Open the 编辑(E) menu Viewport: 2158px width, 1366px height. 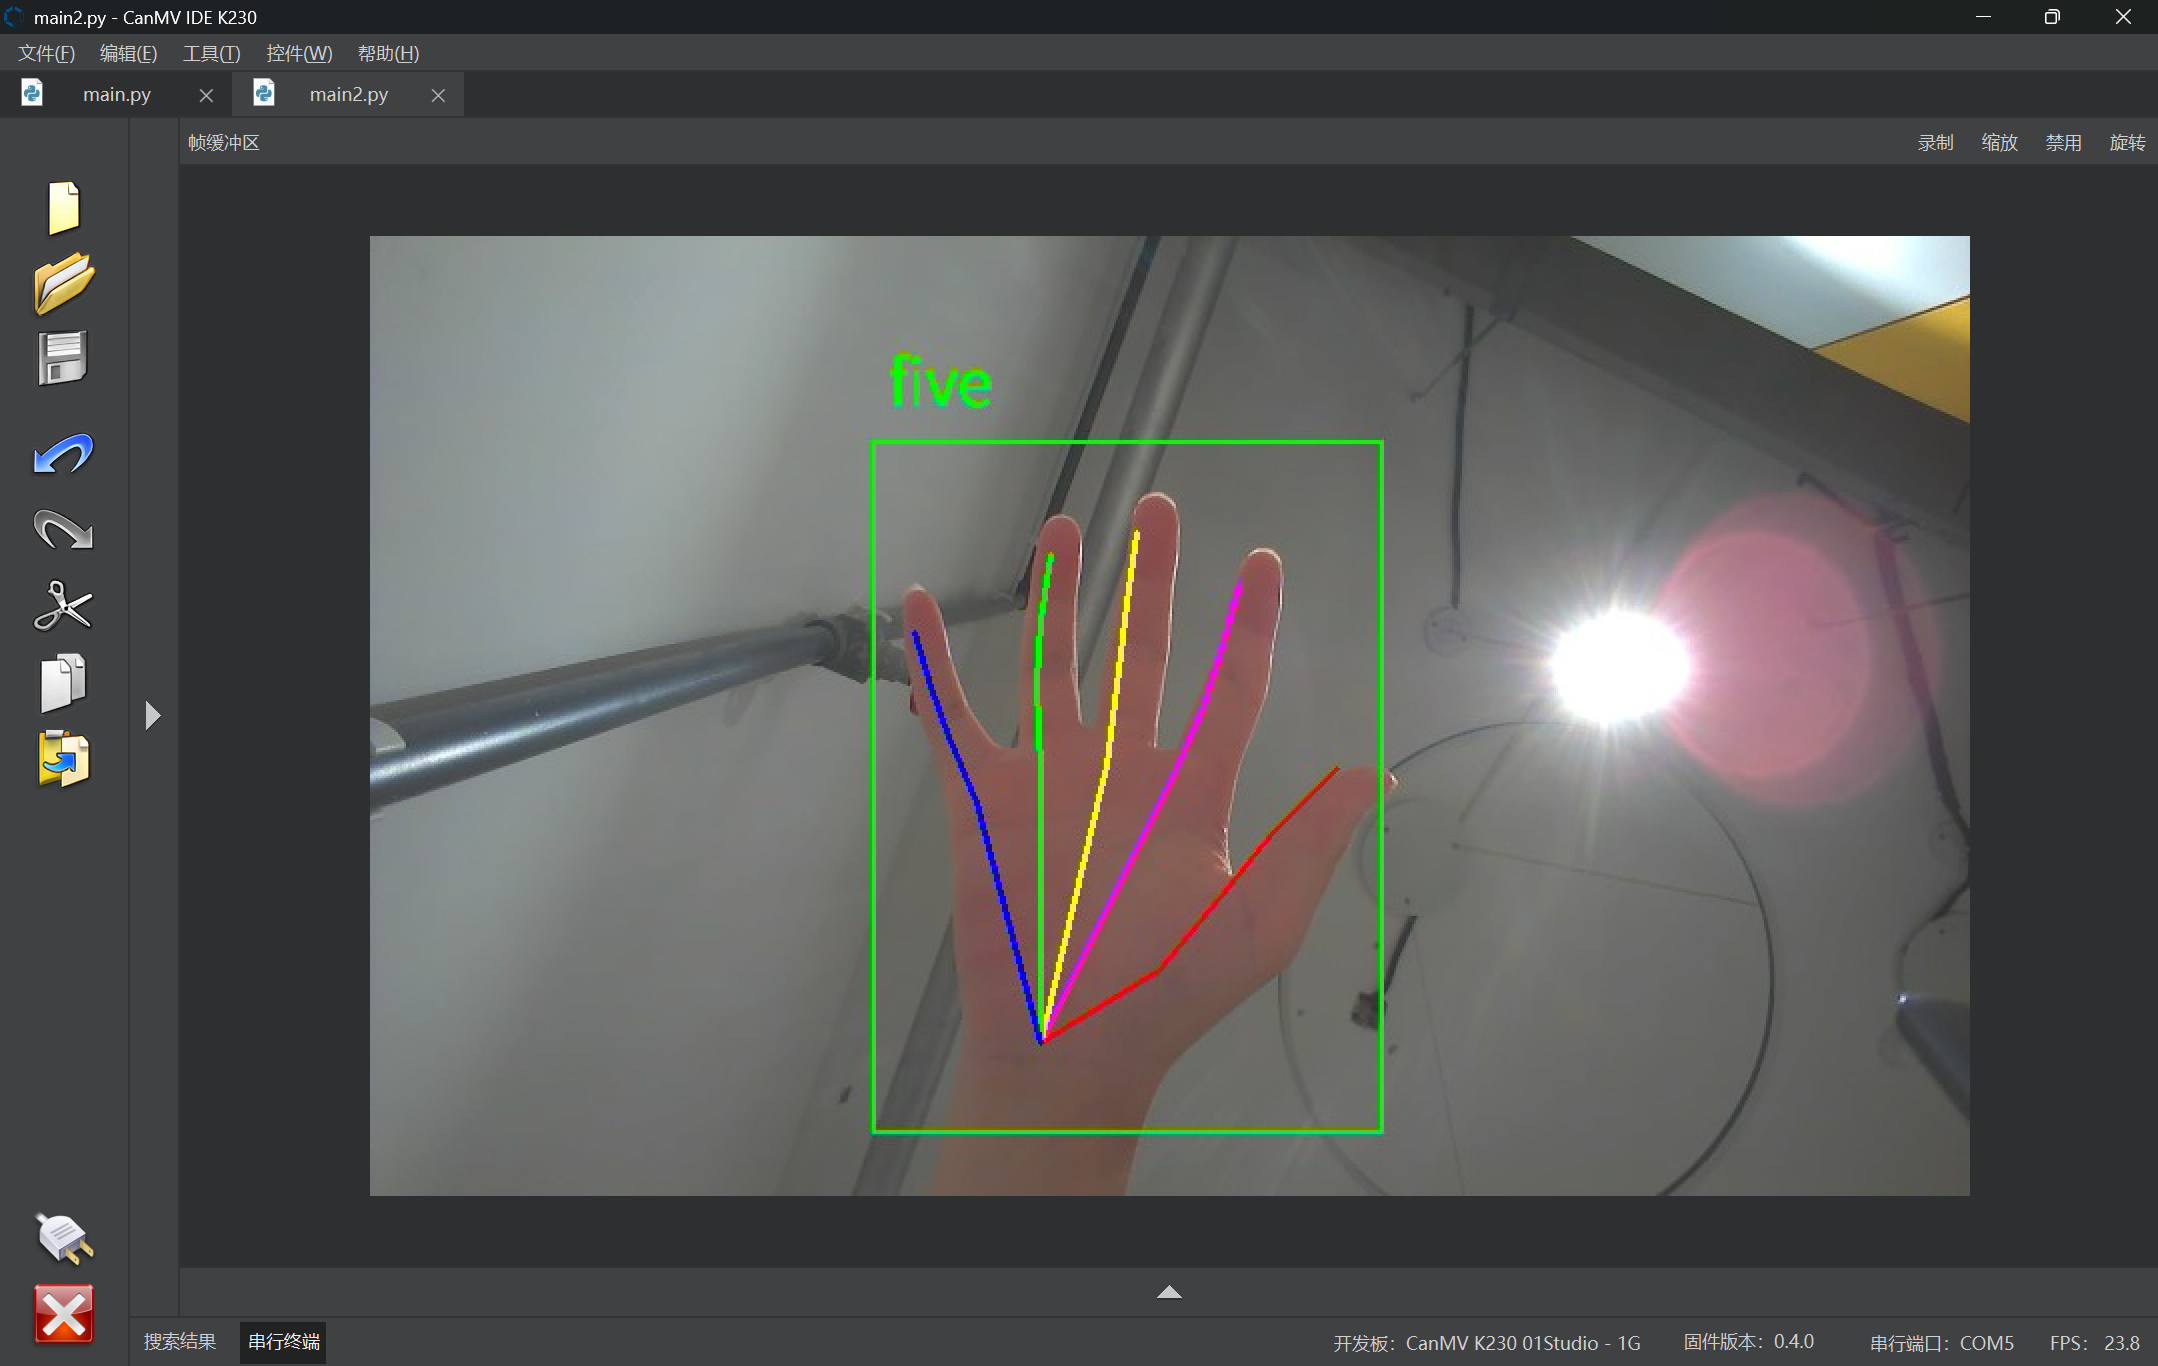128,53
